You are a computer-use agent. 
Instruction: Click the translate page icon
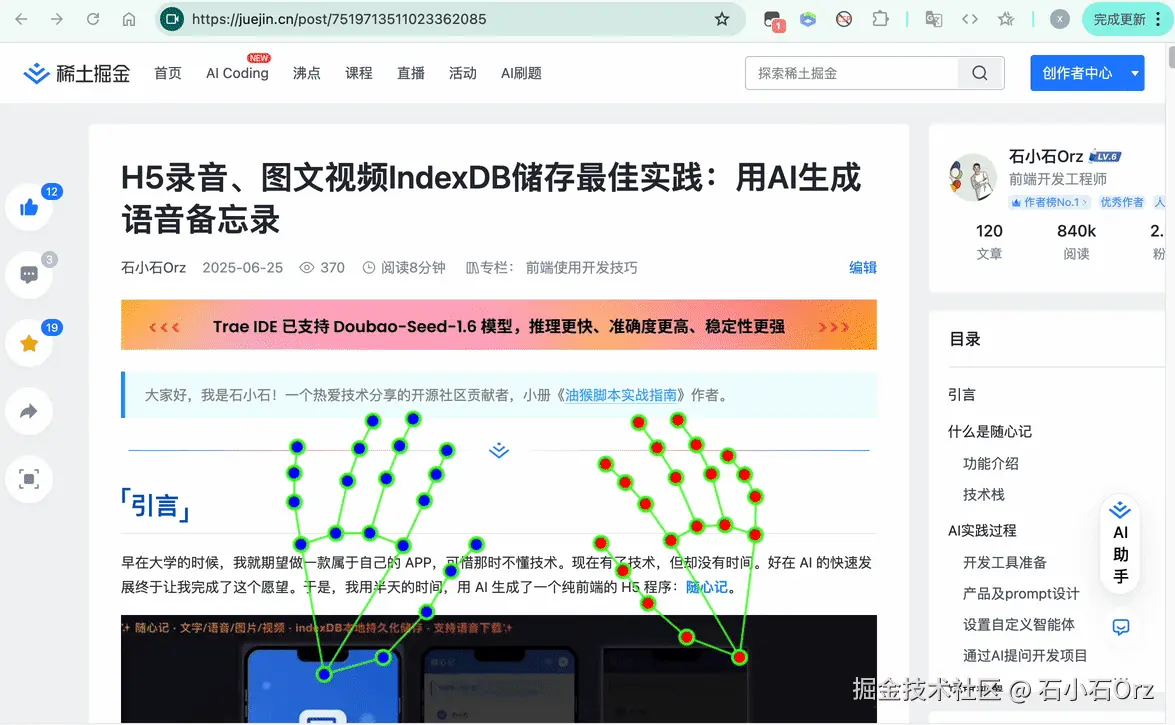click(934, 19)
